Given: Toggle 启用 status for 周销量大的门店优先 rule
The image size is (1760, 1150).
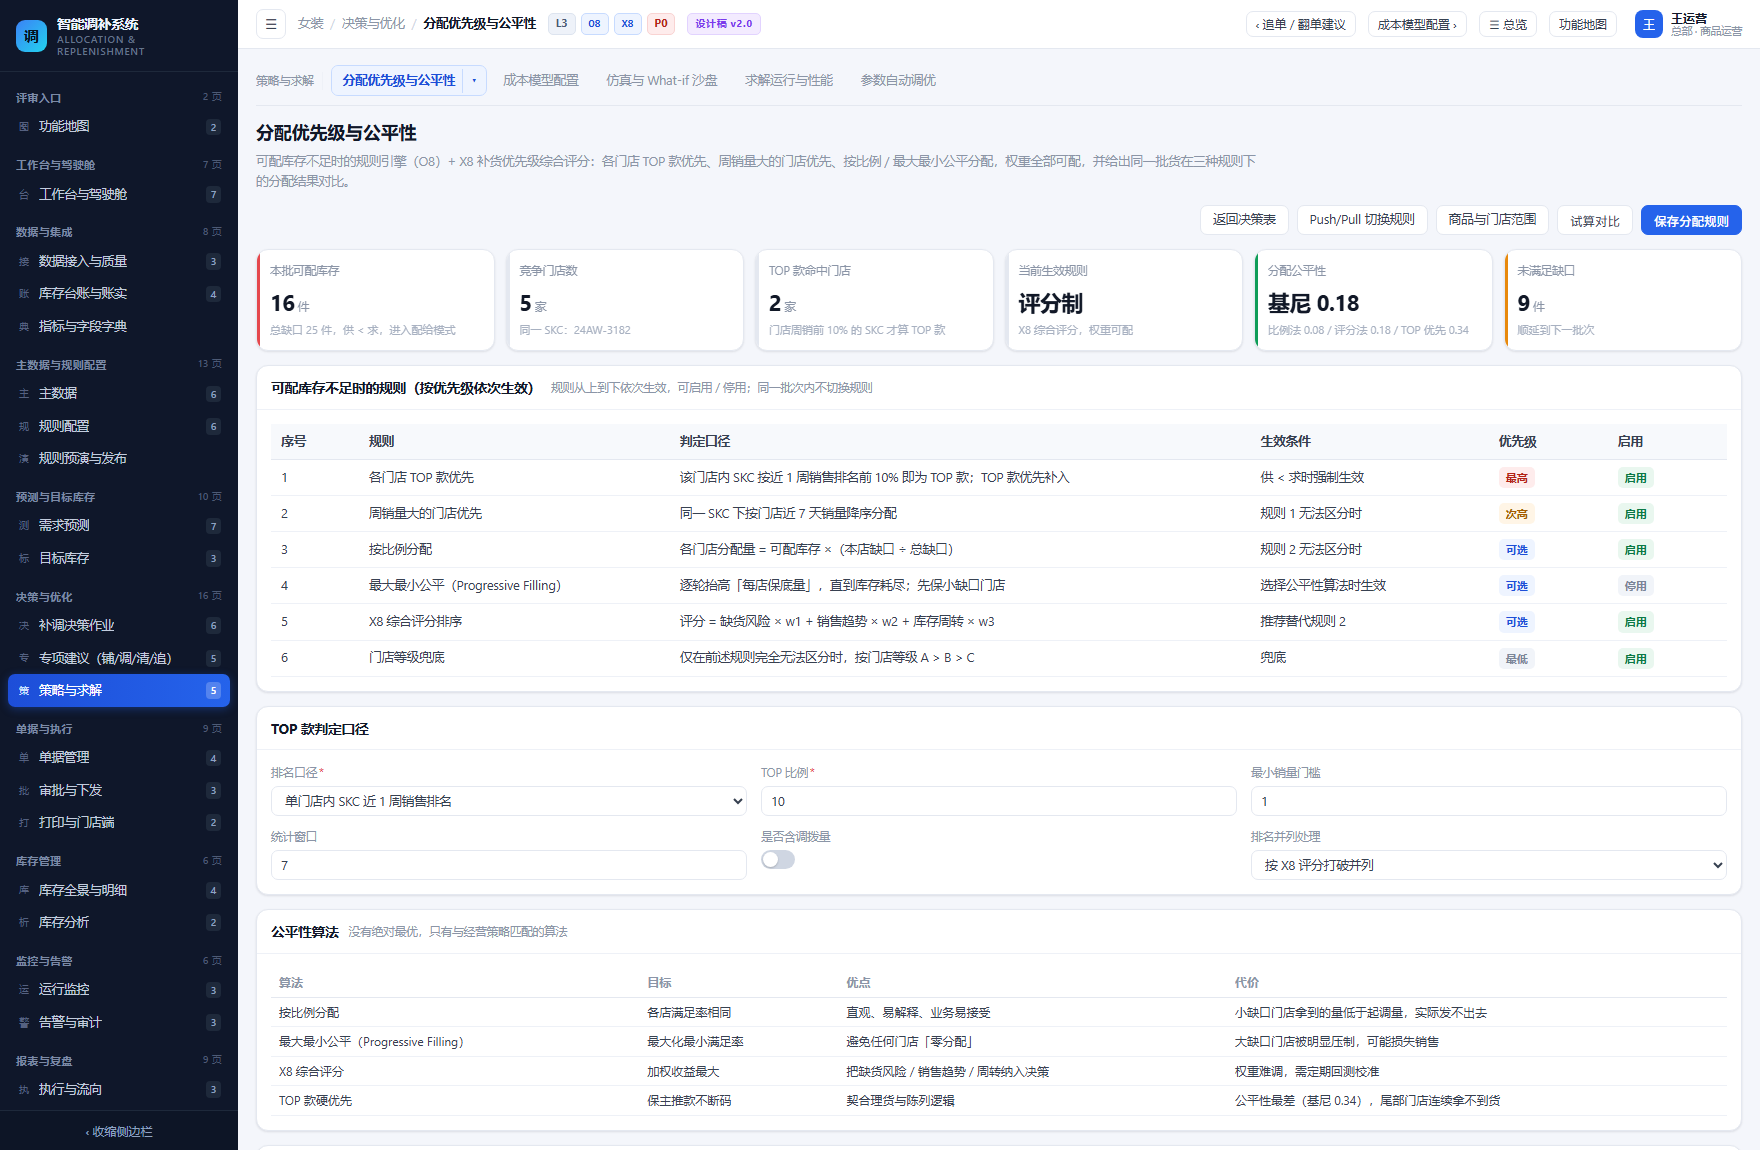Looking at the screenshot, I should coord(1635,514).
